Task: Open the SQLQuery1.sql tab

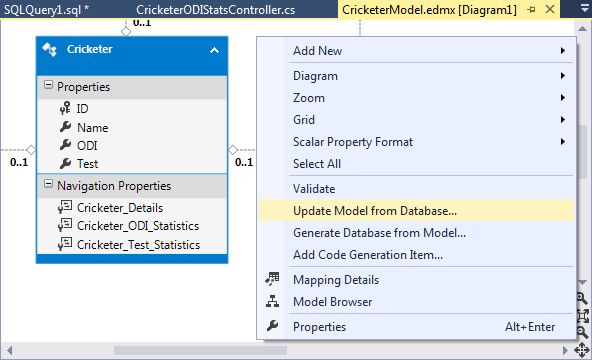Action: [x=46, y=9]
